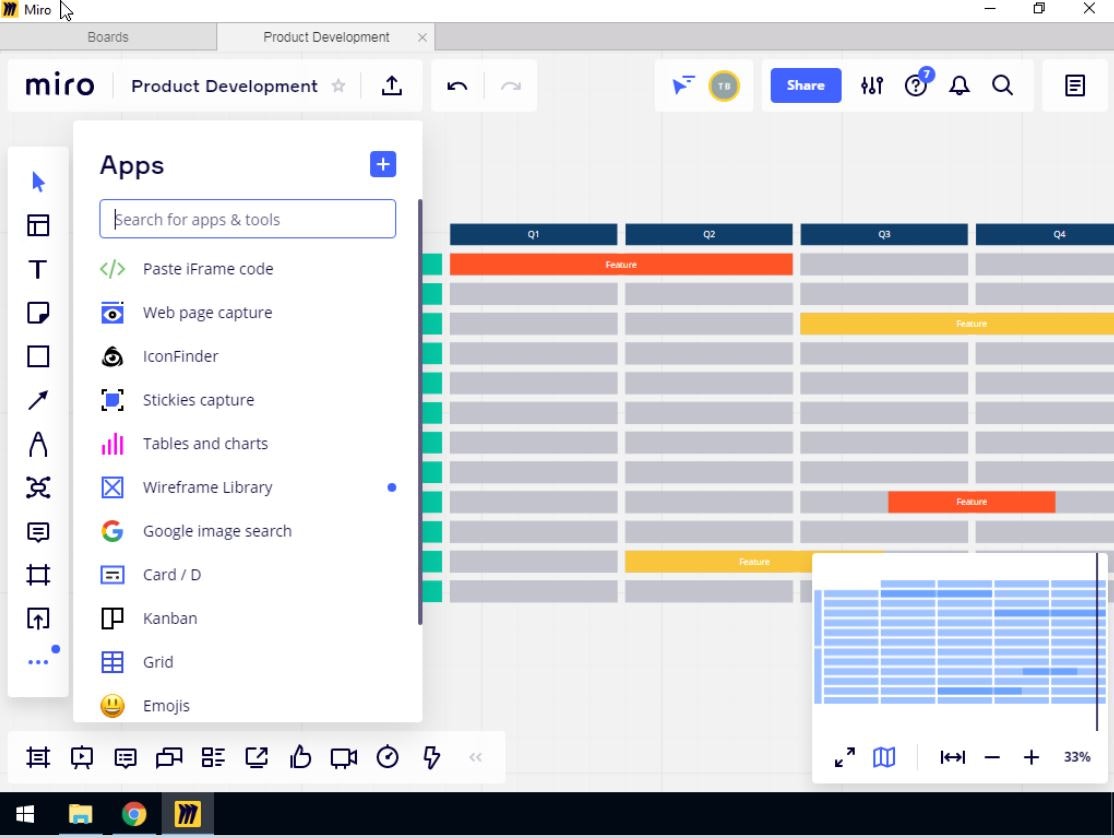Viewport: 1114px width, 838px height.
Task: Select the Sticky note tool
Action: [38, 312]
